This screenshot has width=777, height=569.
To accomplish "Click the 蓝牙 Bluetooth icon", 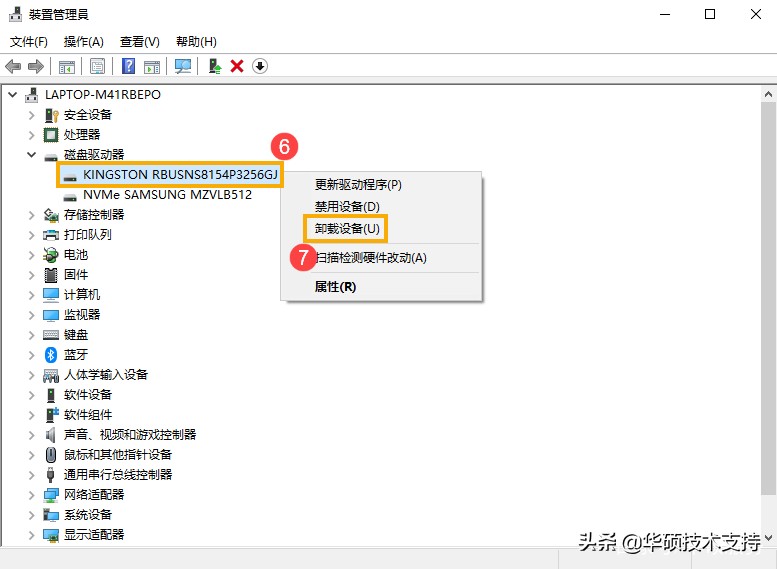I will point(51,355).
